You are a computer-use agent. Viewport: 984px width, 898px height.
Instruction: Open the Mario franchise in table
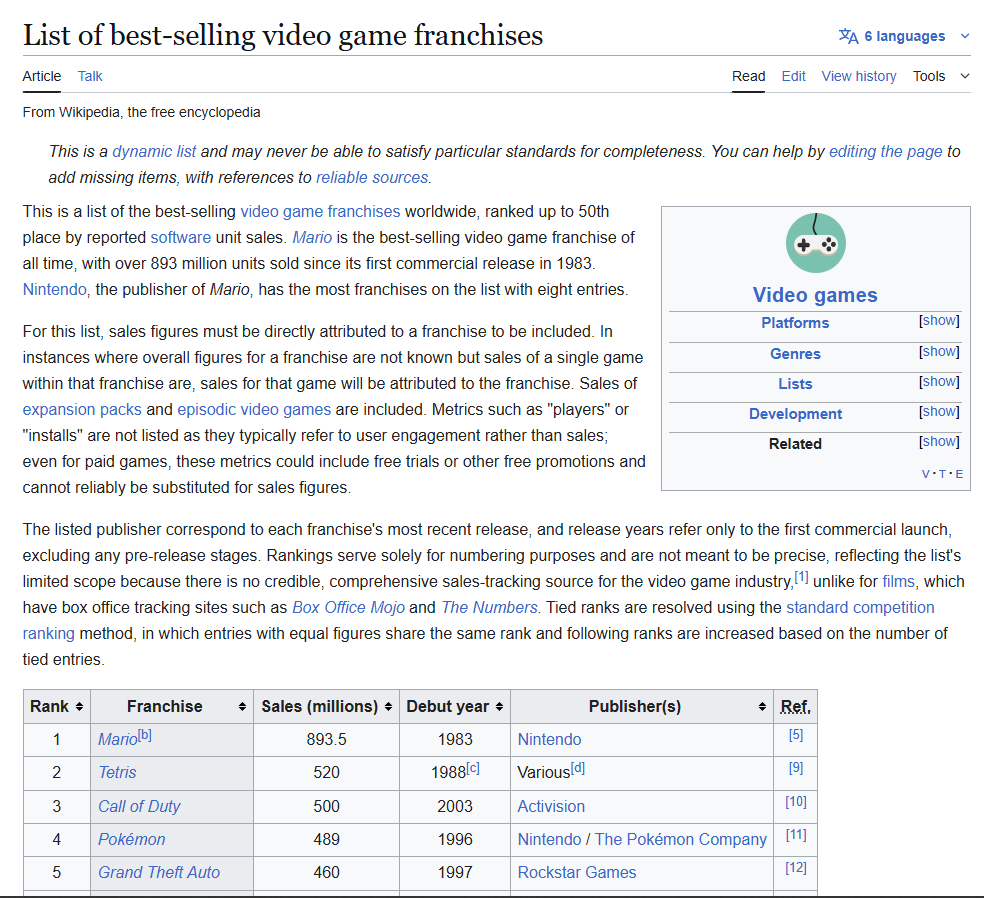coord(117,740)
